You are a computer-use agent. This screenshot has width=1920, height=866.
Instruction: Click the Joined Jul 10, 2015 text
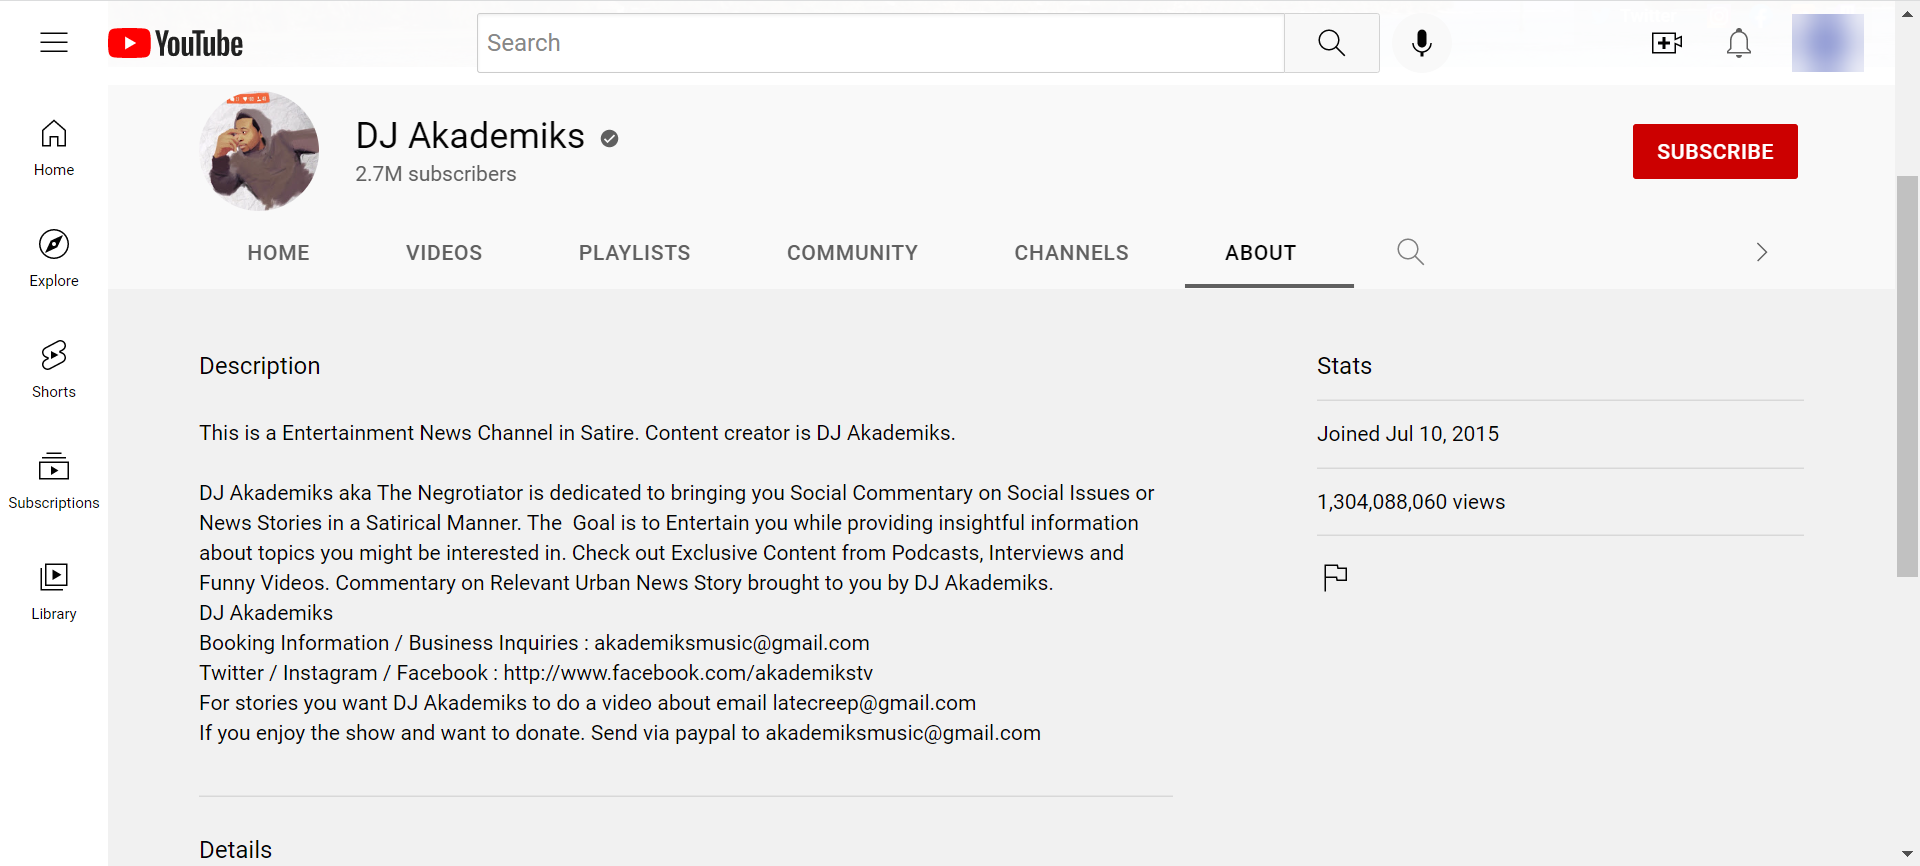pyautogui.click(x=1408, y=434)
